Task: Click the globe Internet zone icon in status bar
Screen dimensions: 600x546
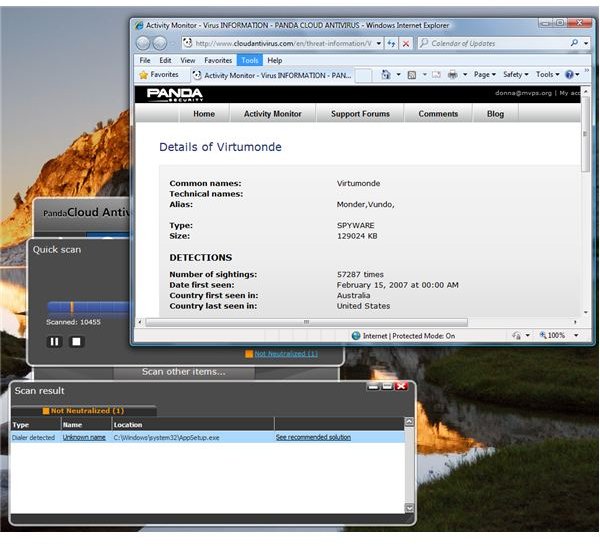Action: point(356,336)
